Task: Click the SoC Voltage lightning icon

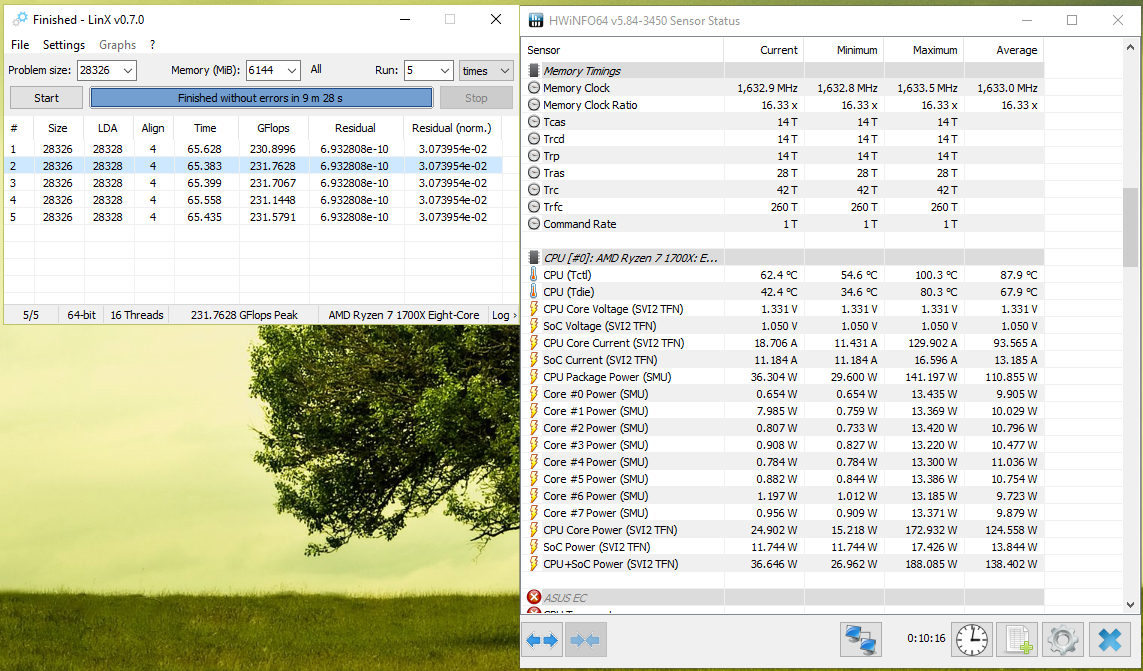Action: click(x=534, y=326)
